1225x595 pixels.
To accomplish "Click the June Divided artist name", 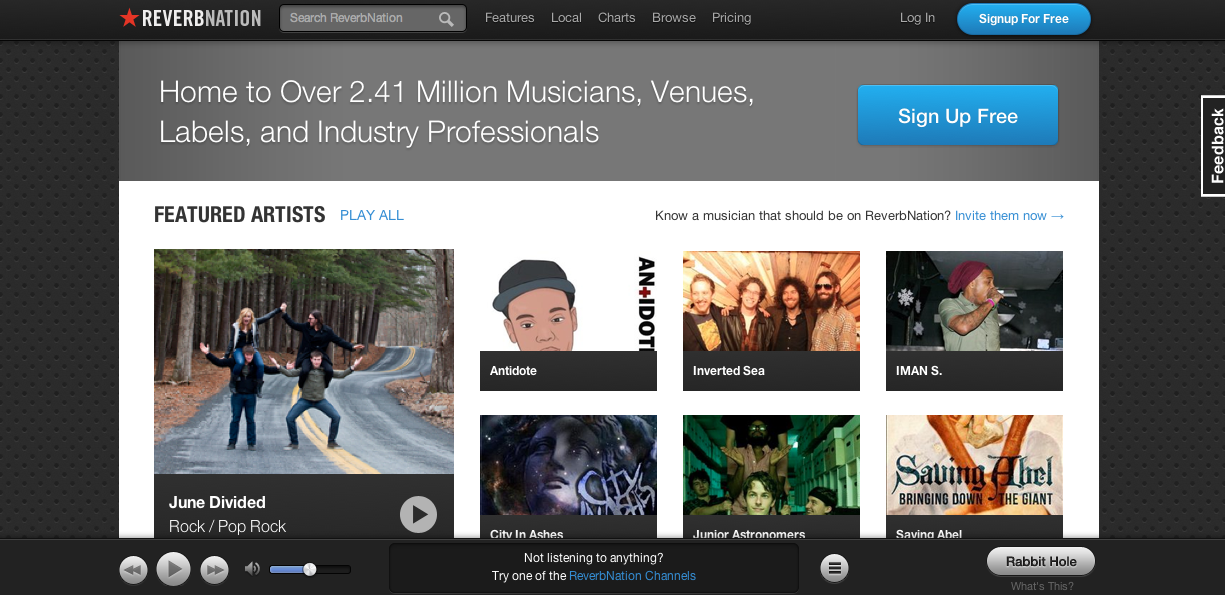I will tap(217, 502).
